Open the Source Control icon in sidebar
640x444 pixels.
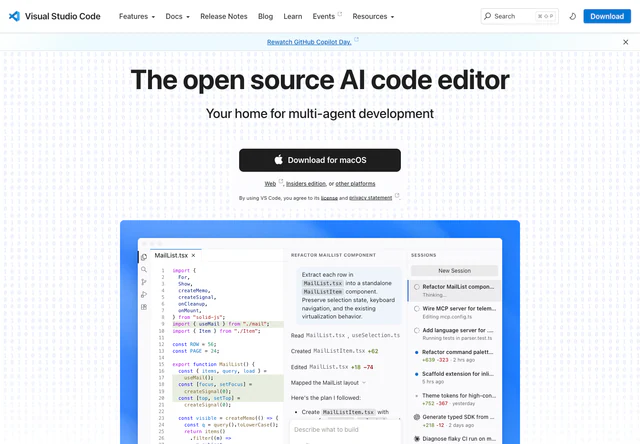pyautogui.click(x=144, y=282)
